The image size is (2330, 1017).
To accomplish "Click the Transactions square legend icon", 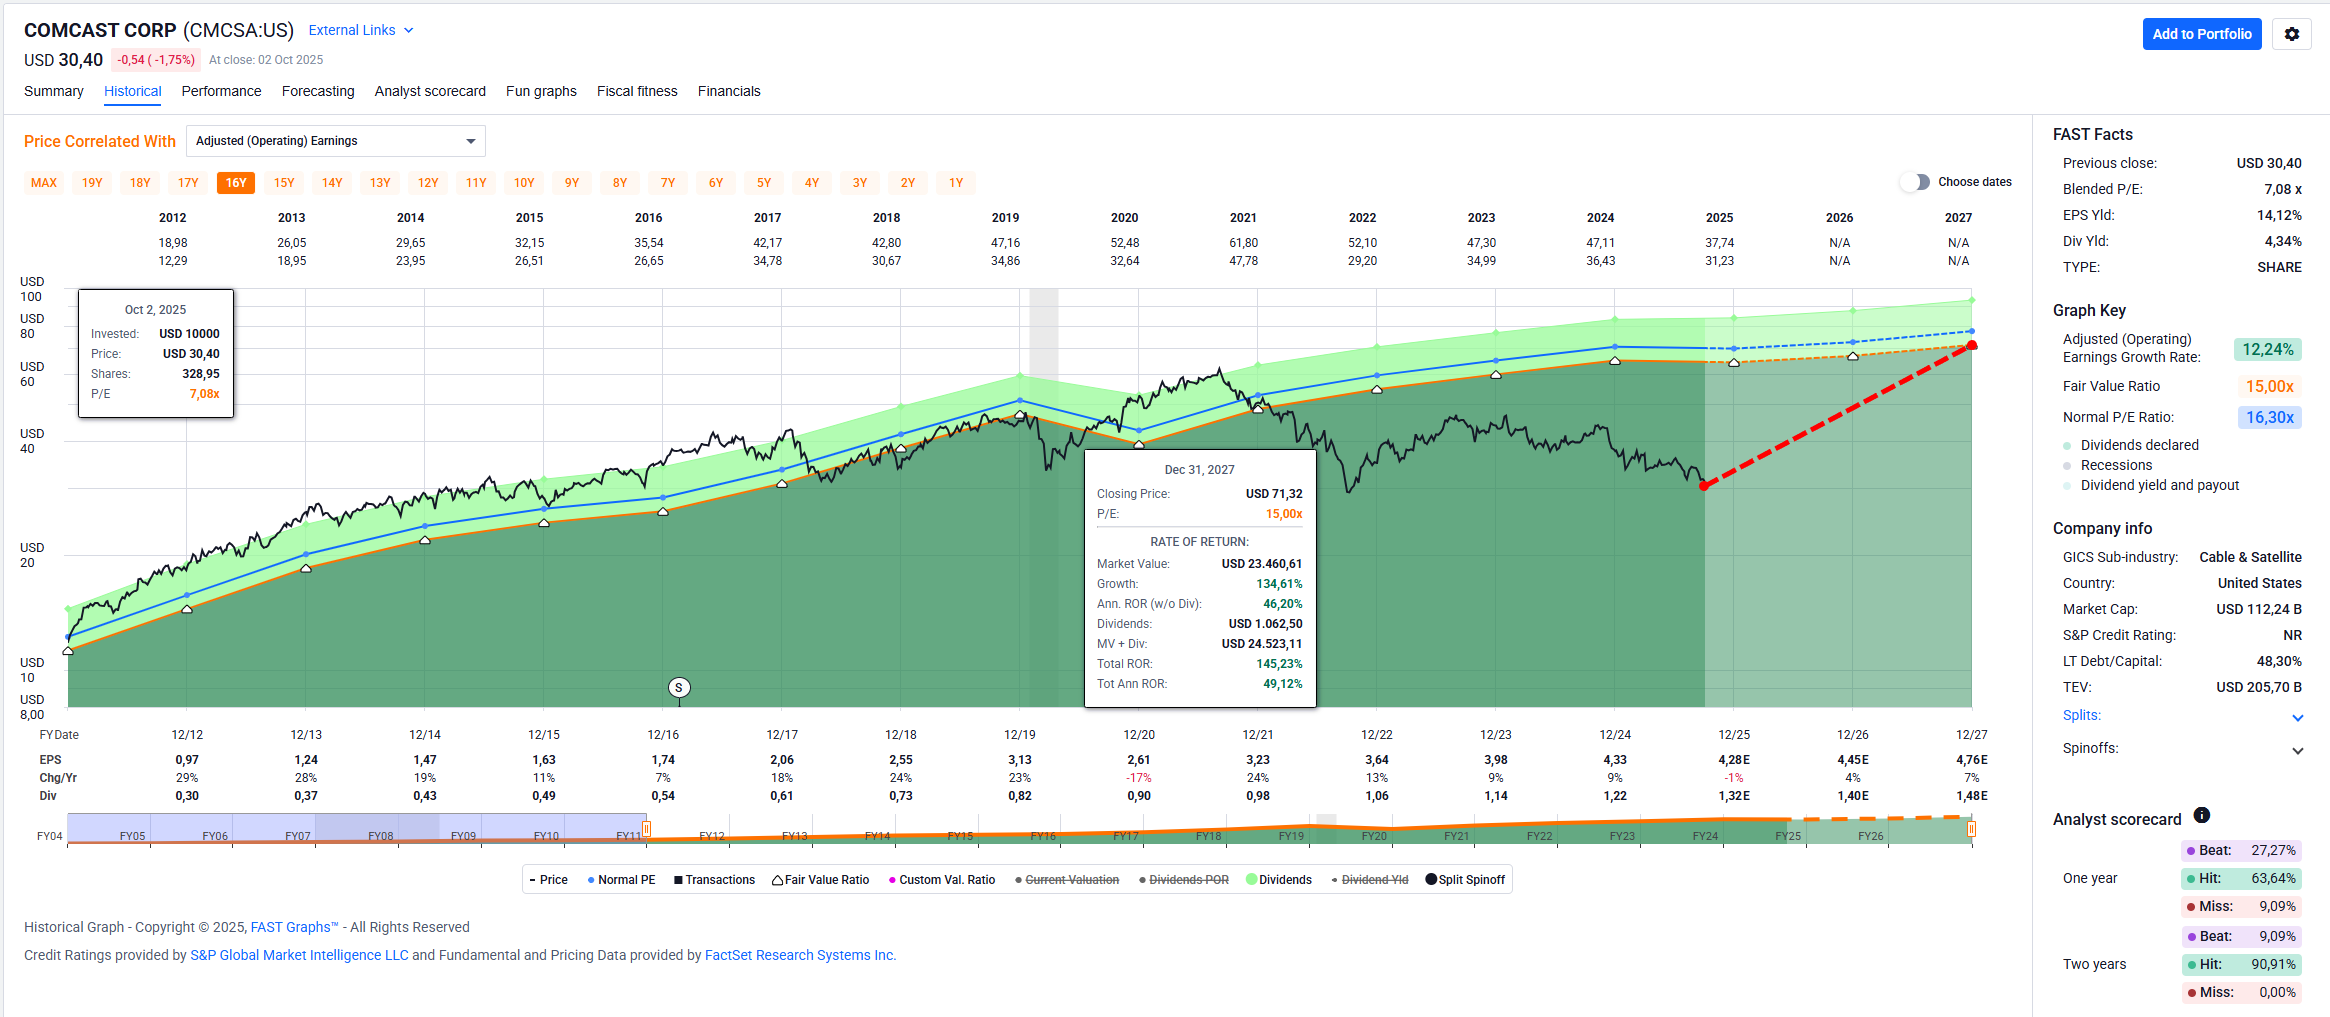I will click(678, 880).
